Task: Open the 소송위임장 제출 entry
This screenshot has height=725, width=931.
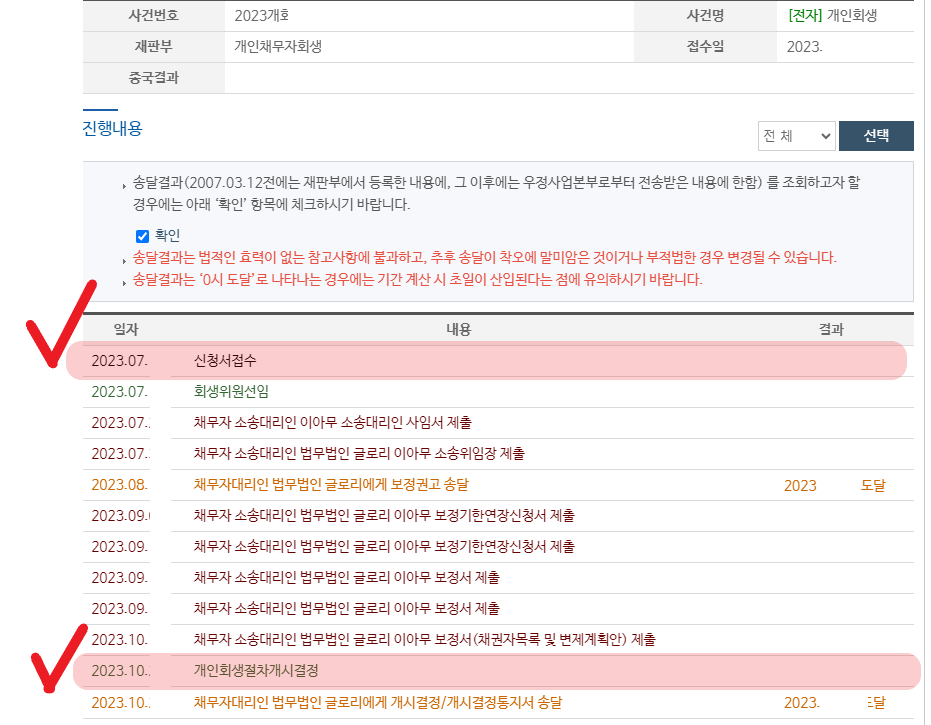Action: pyautogui.click(x=358, y=453)
